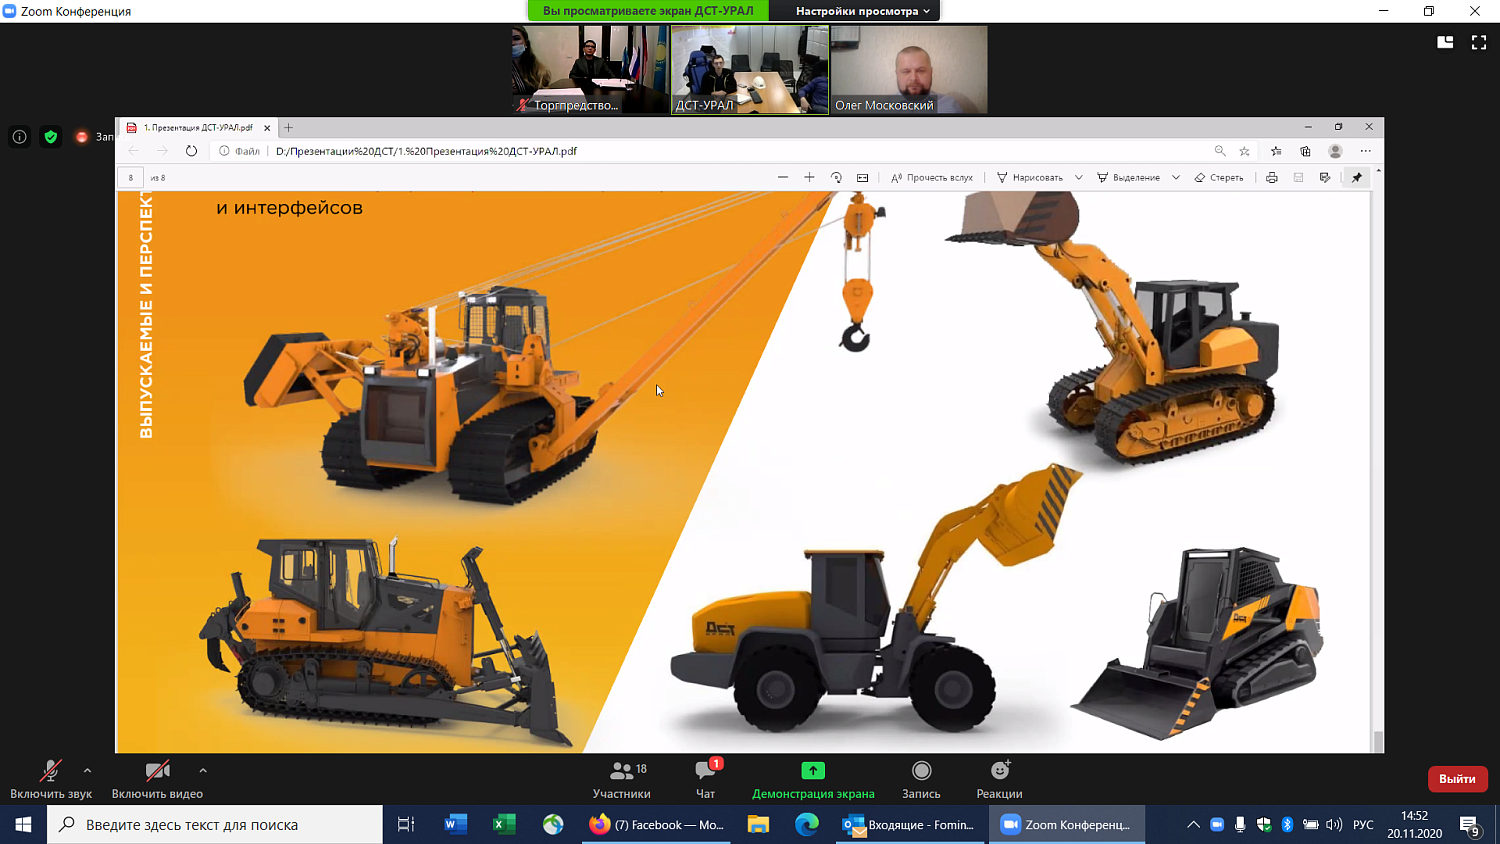This screenshot has height=844, width=1500.
Task: Click the PDF vertical scrollbar thumb
Action: pos(1378,741)
